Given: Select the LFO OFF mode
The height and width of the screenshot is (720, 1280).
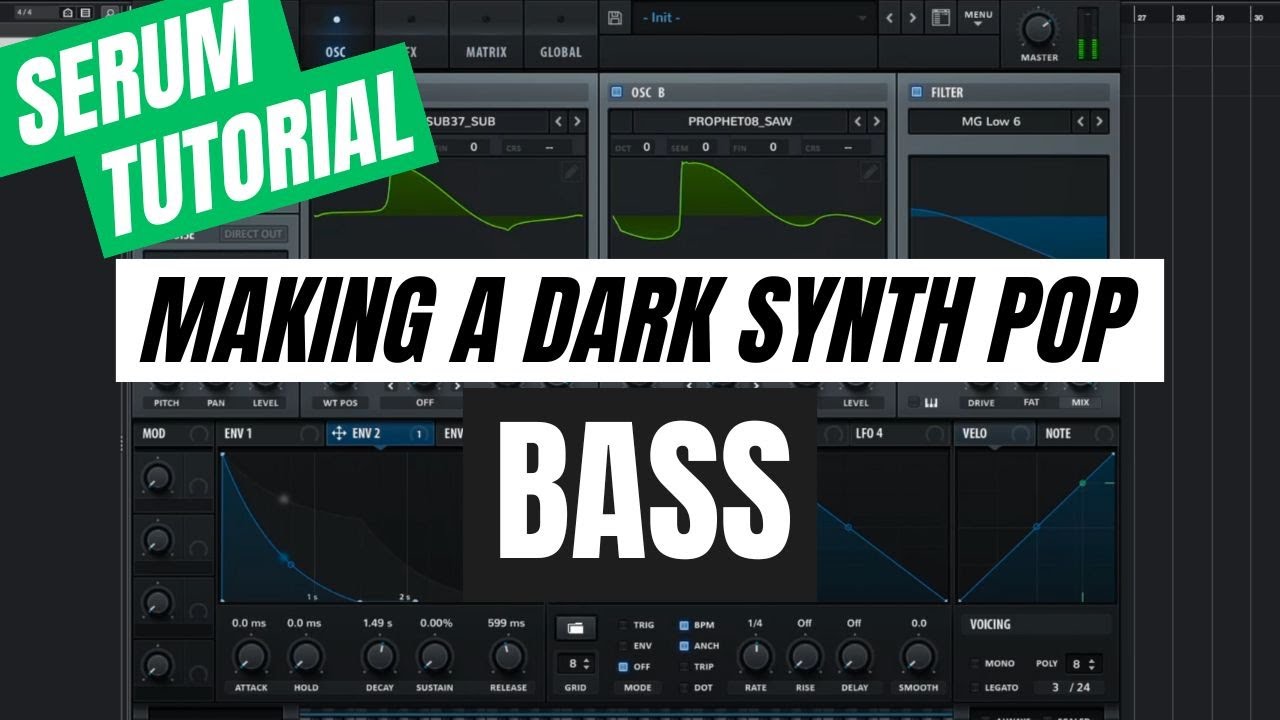Looking at the screenshot, I should tap(623, 667).
